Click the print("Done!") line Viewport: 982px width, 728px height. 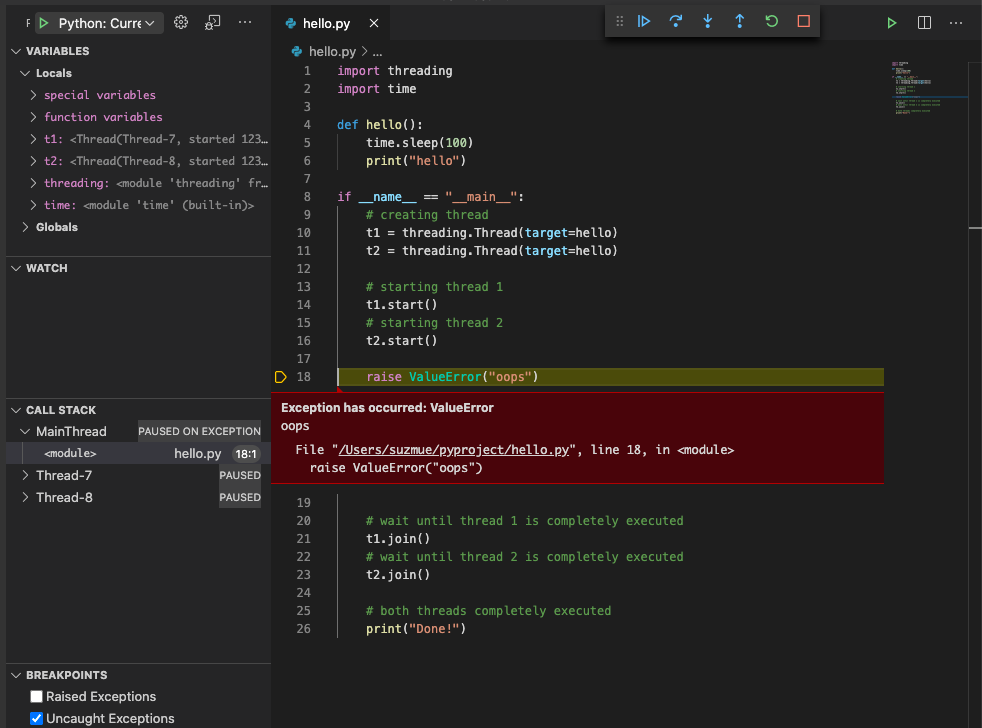416,629
